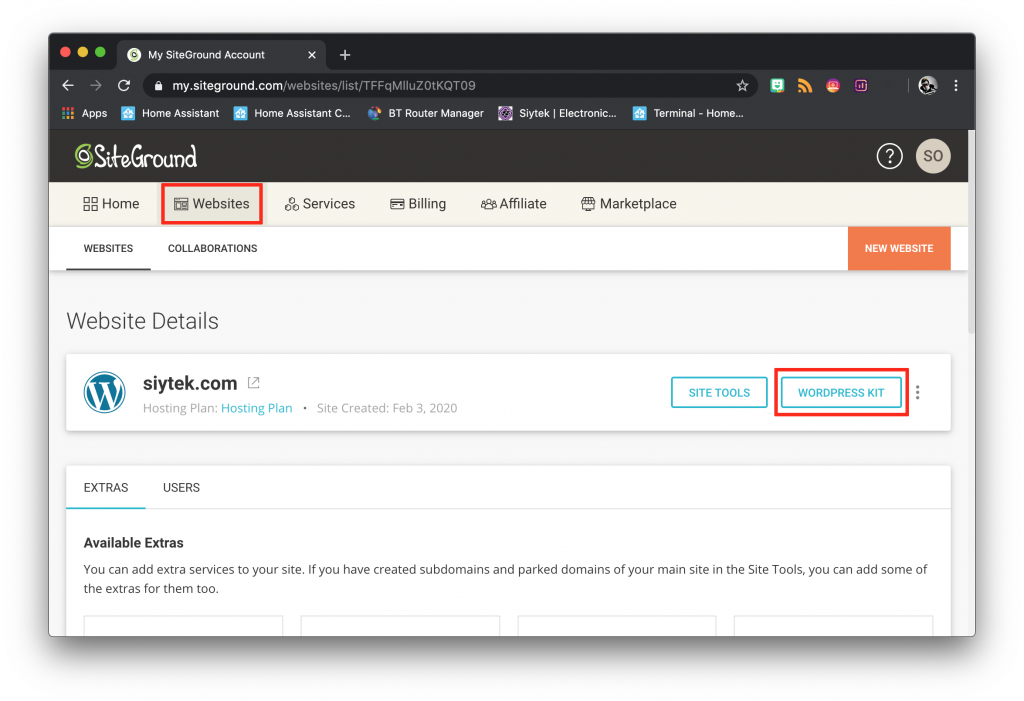Select the My SiteGround Account browser tab
1024x701 pixels.
point(221,55)
